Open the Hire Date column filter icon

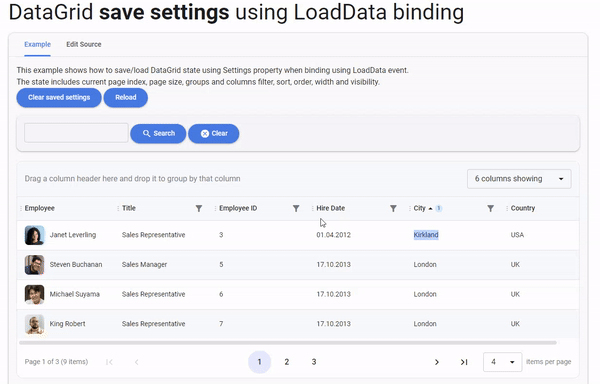point(393,208)
